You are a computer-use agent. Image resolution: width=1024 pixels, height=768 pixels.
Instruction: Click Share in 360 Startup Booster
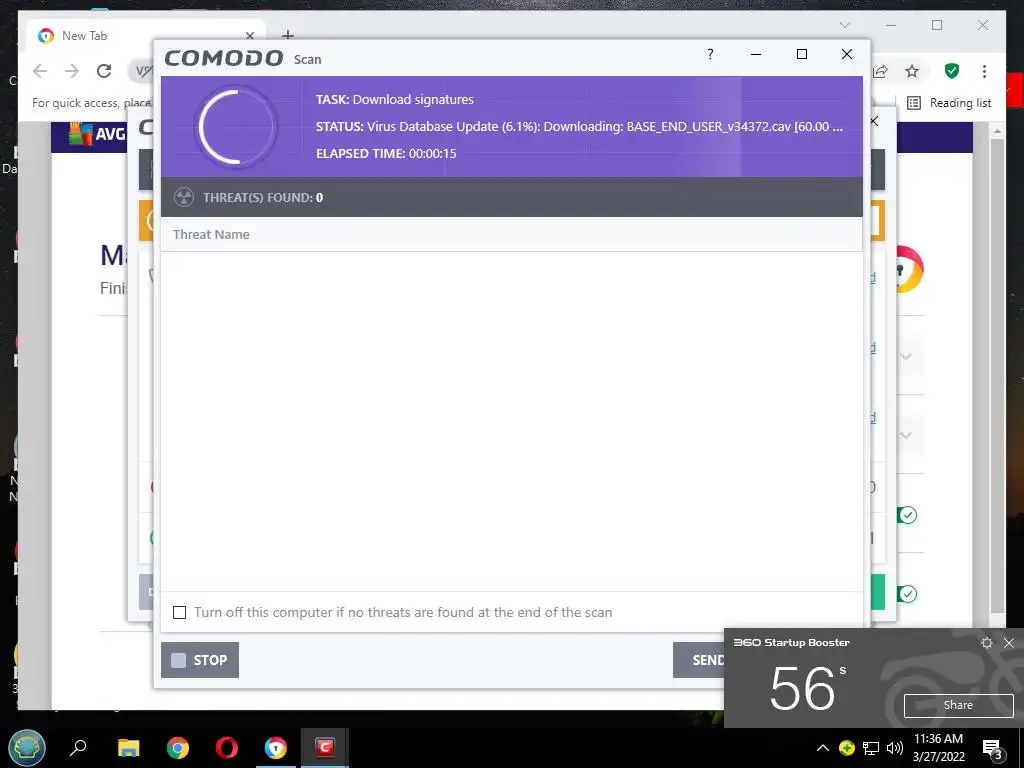(958, 705)
